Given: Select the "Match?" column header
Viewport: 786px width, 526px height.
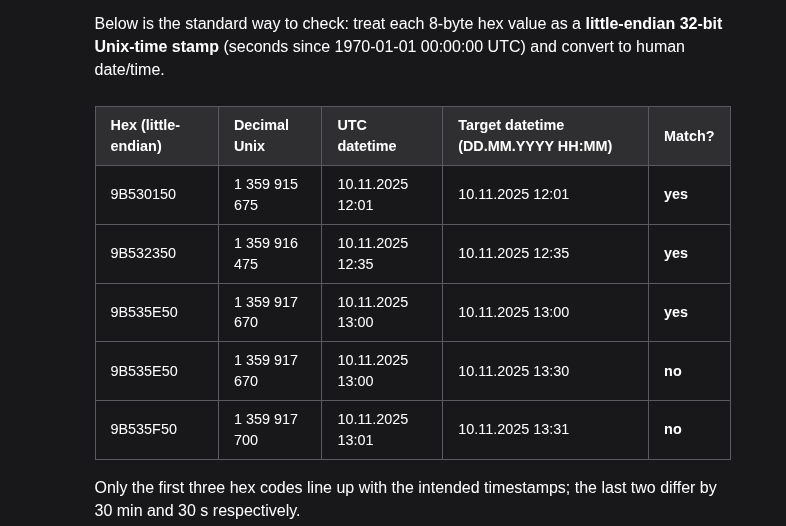Looking at the screenshot, I should (x=689, y=135).
